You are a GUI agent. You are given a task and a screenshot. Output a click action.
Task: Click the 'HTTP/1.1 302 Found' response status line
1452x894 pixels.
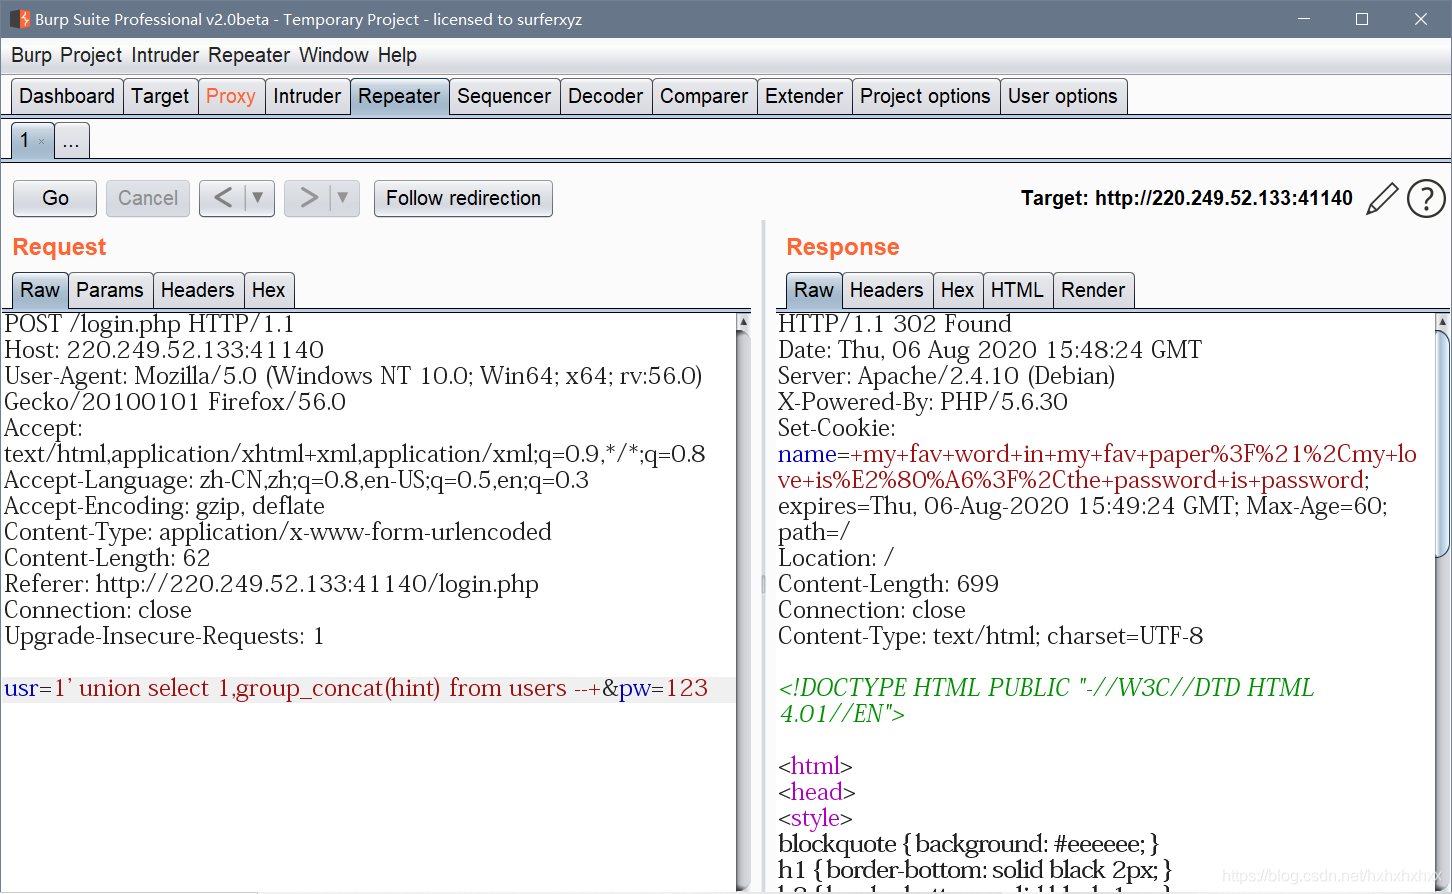pos(895,324)
